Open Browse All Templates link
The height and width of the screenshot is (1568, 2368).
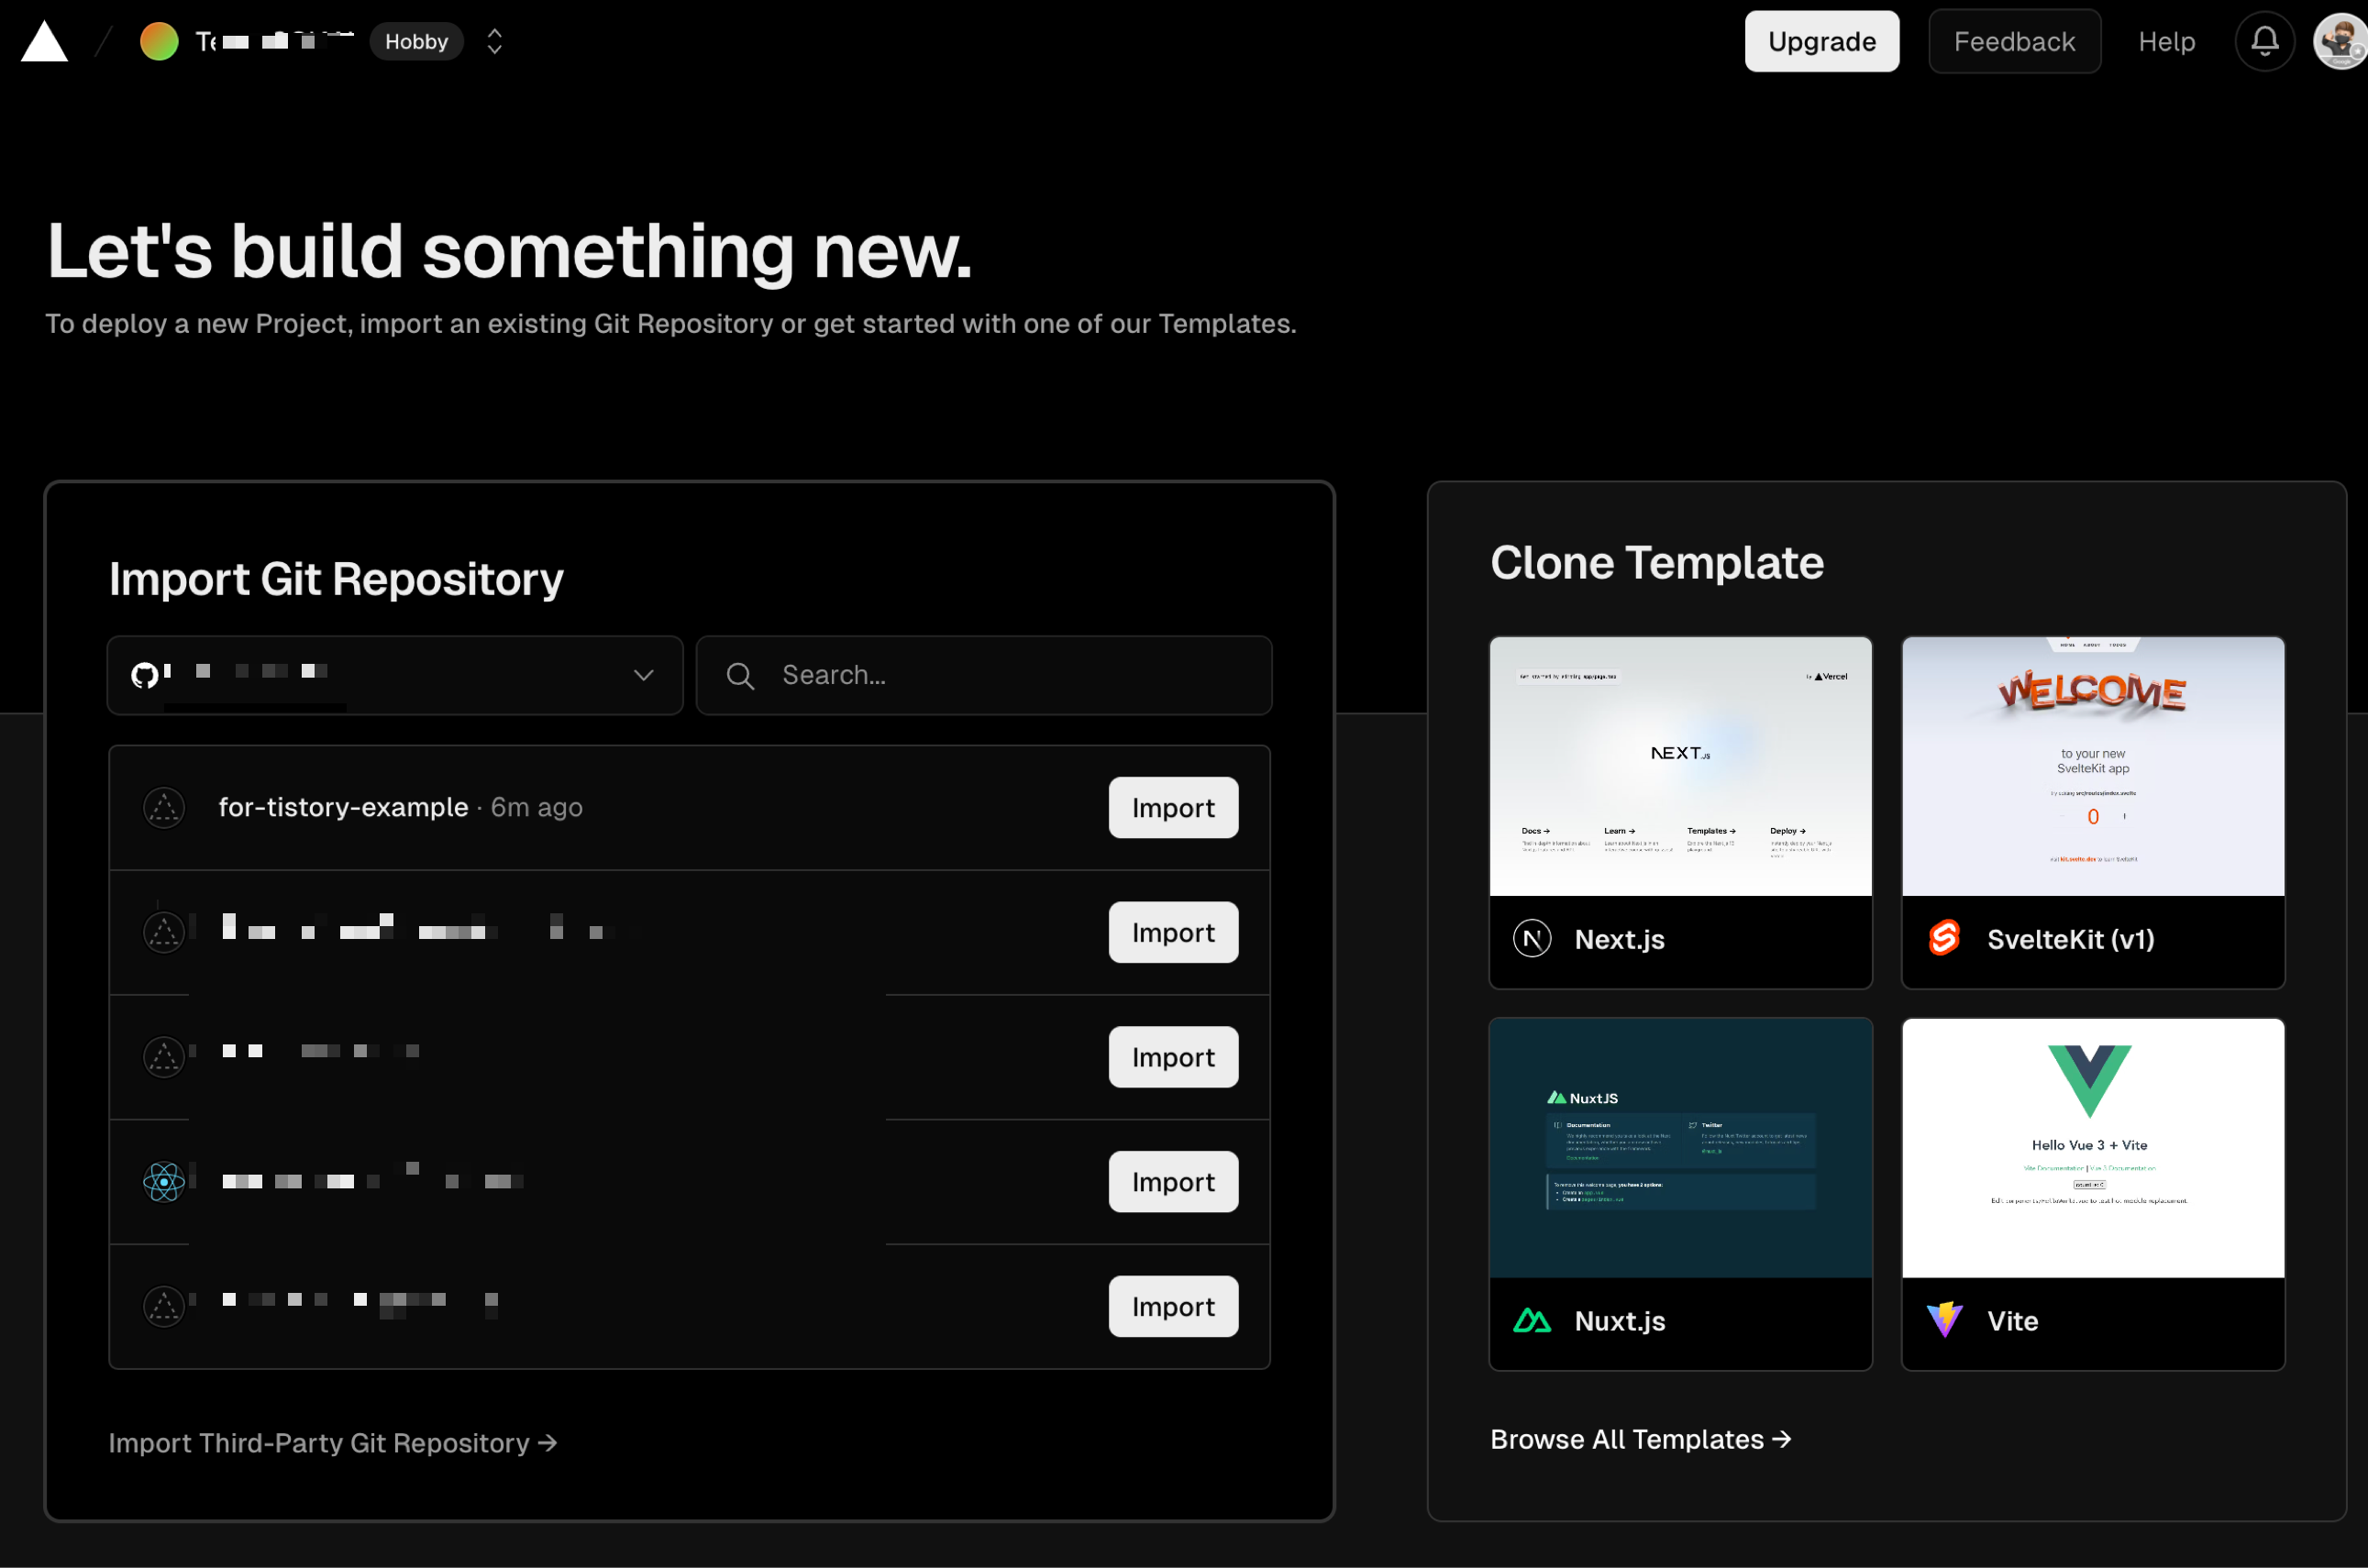pyautogui.click(x=1640, y=1439)
